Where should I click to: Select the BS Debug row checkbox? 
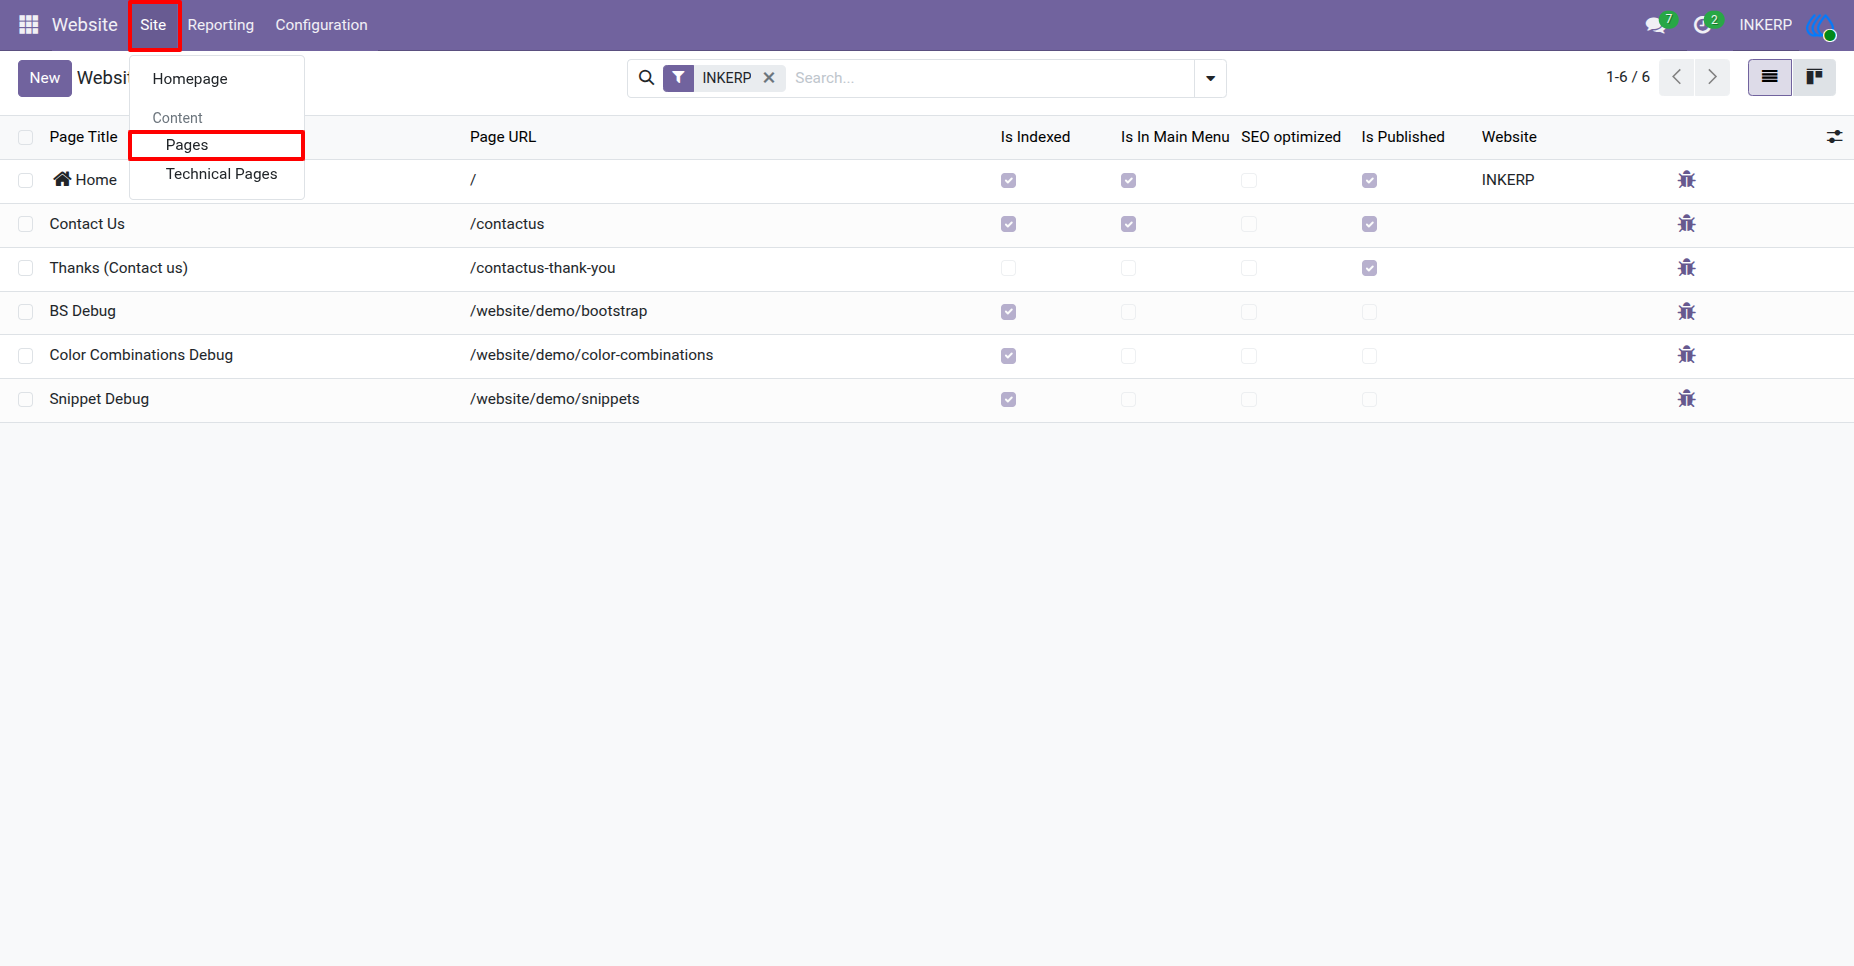26,312
